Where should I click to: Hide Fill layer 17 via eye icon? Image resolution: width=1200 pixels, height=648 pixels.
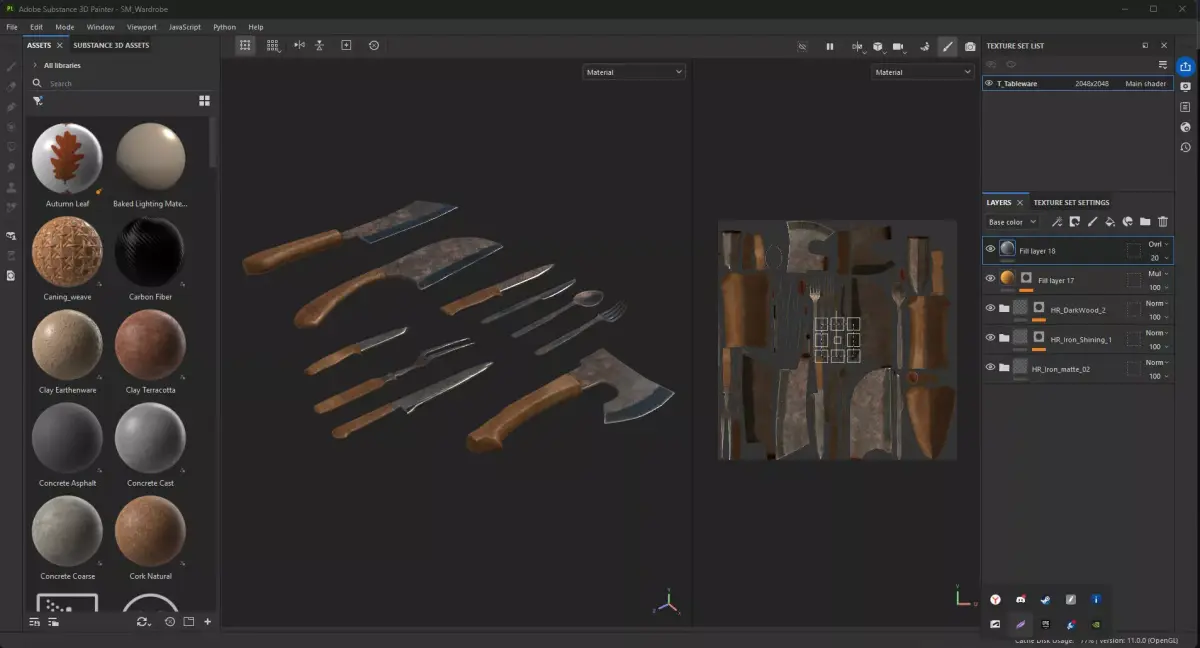coord(990,278)
